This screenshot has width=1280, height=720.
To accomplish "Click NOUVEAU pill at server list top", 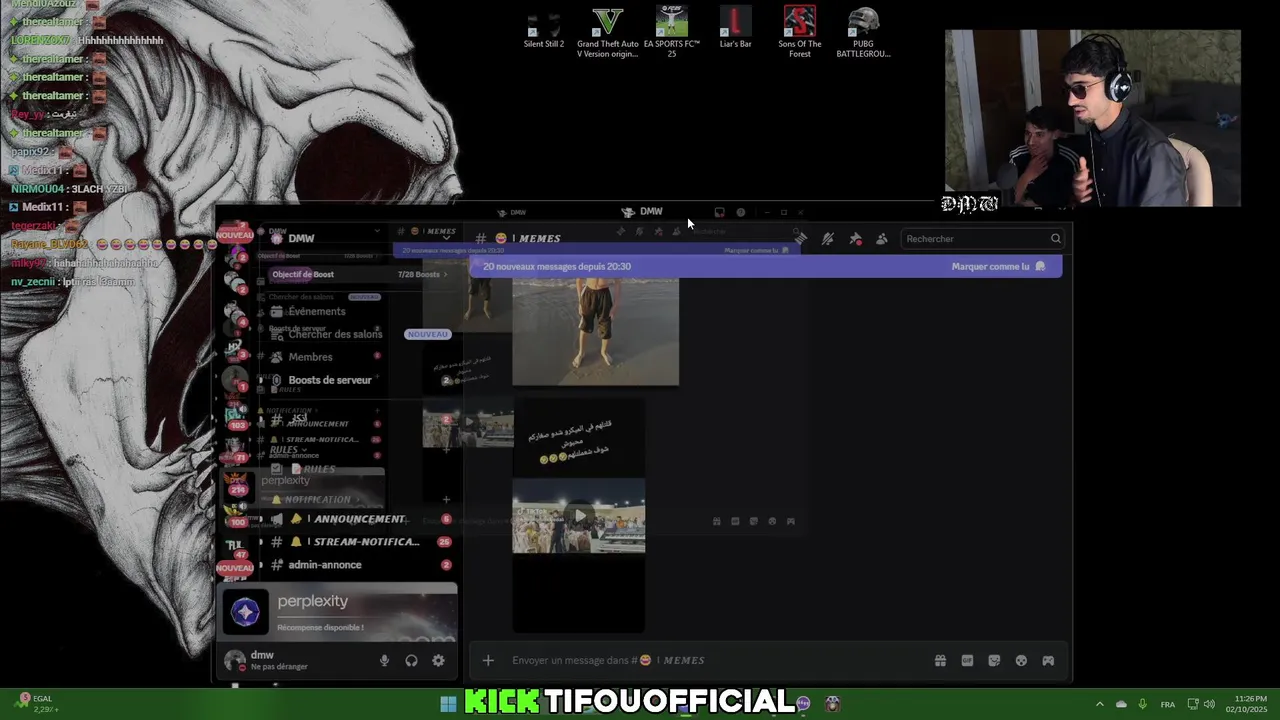I will point(235,235).
